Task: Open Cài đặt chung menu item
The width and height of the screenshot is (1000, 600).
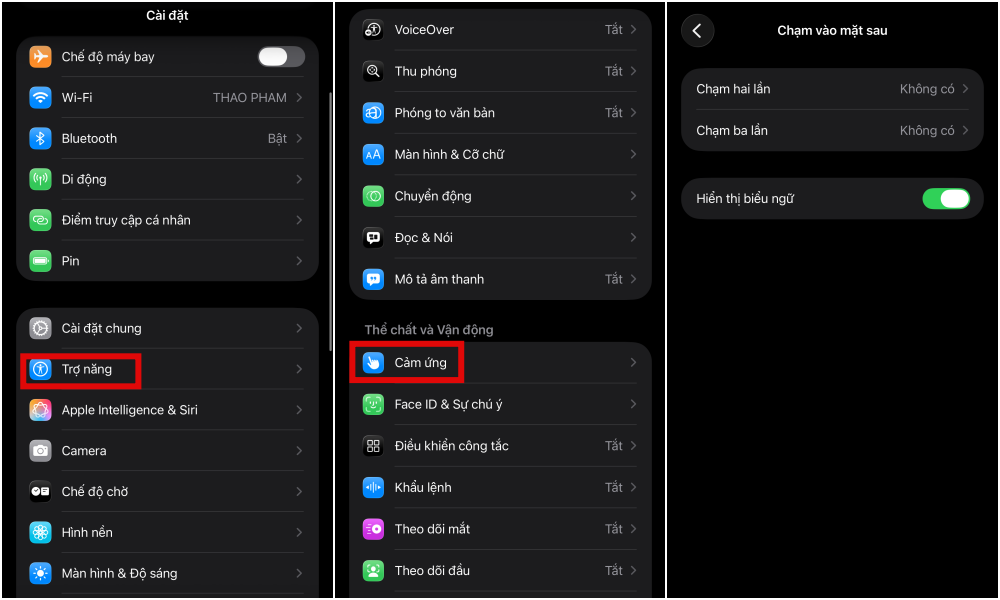Action: point(167,328)
